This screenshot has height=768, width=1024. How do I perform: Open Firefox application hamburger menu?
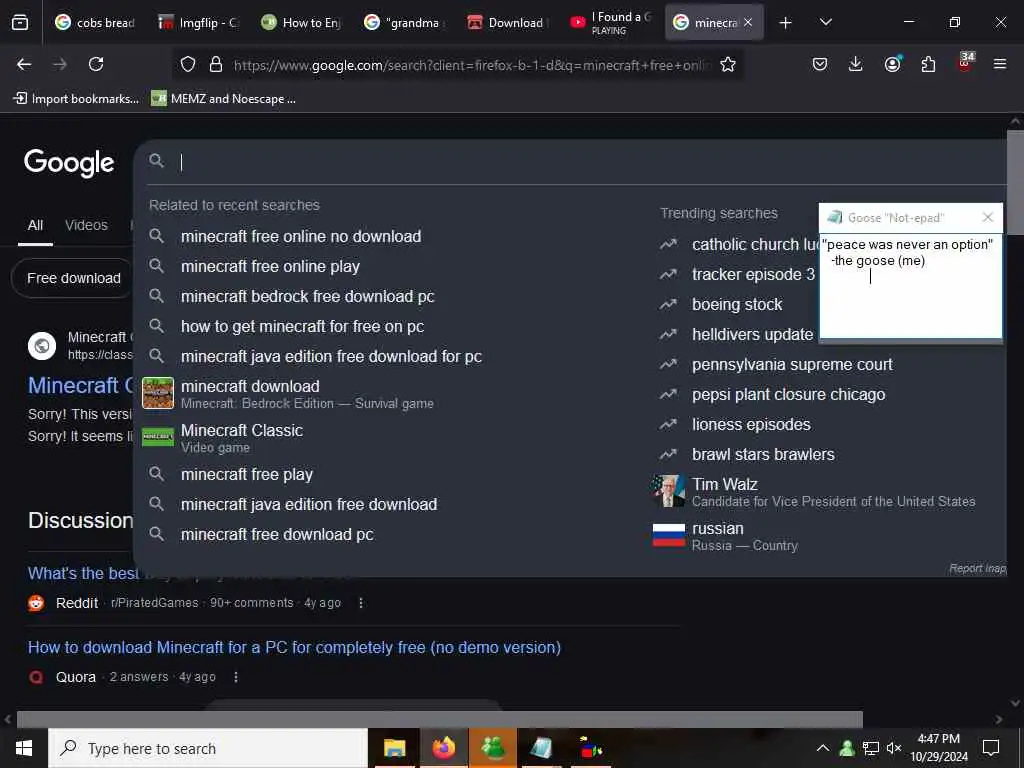(x=1000, y=64)
